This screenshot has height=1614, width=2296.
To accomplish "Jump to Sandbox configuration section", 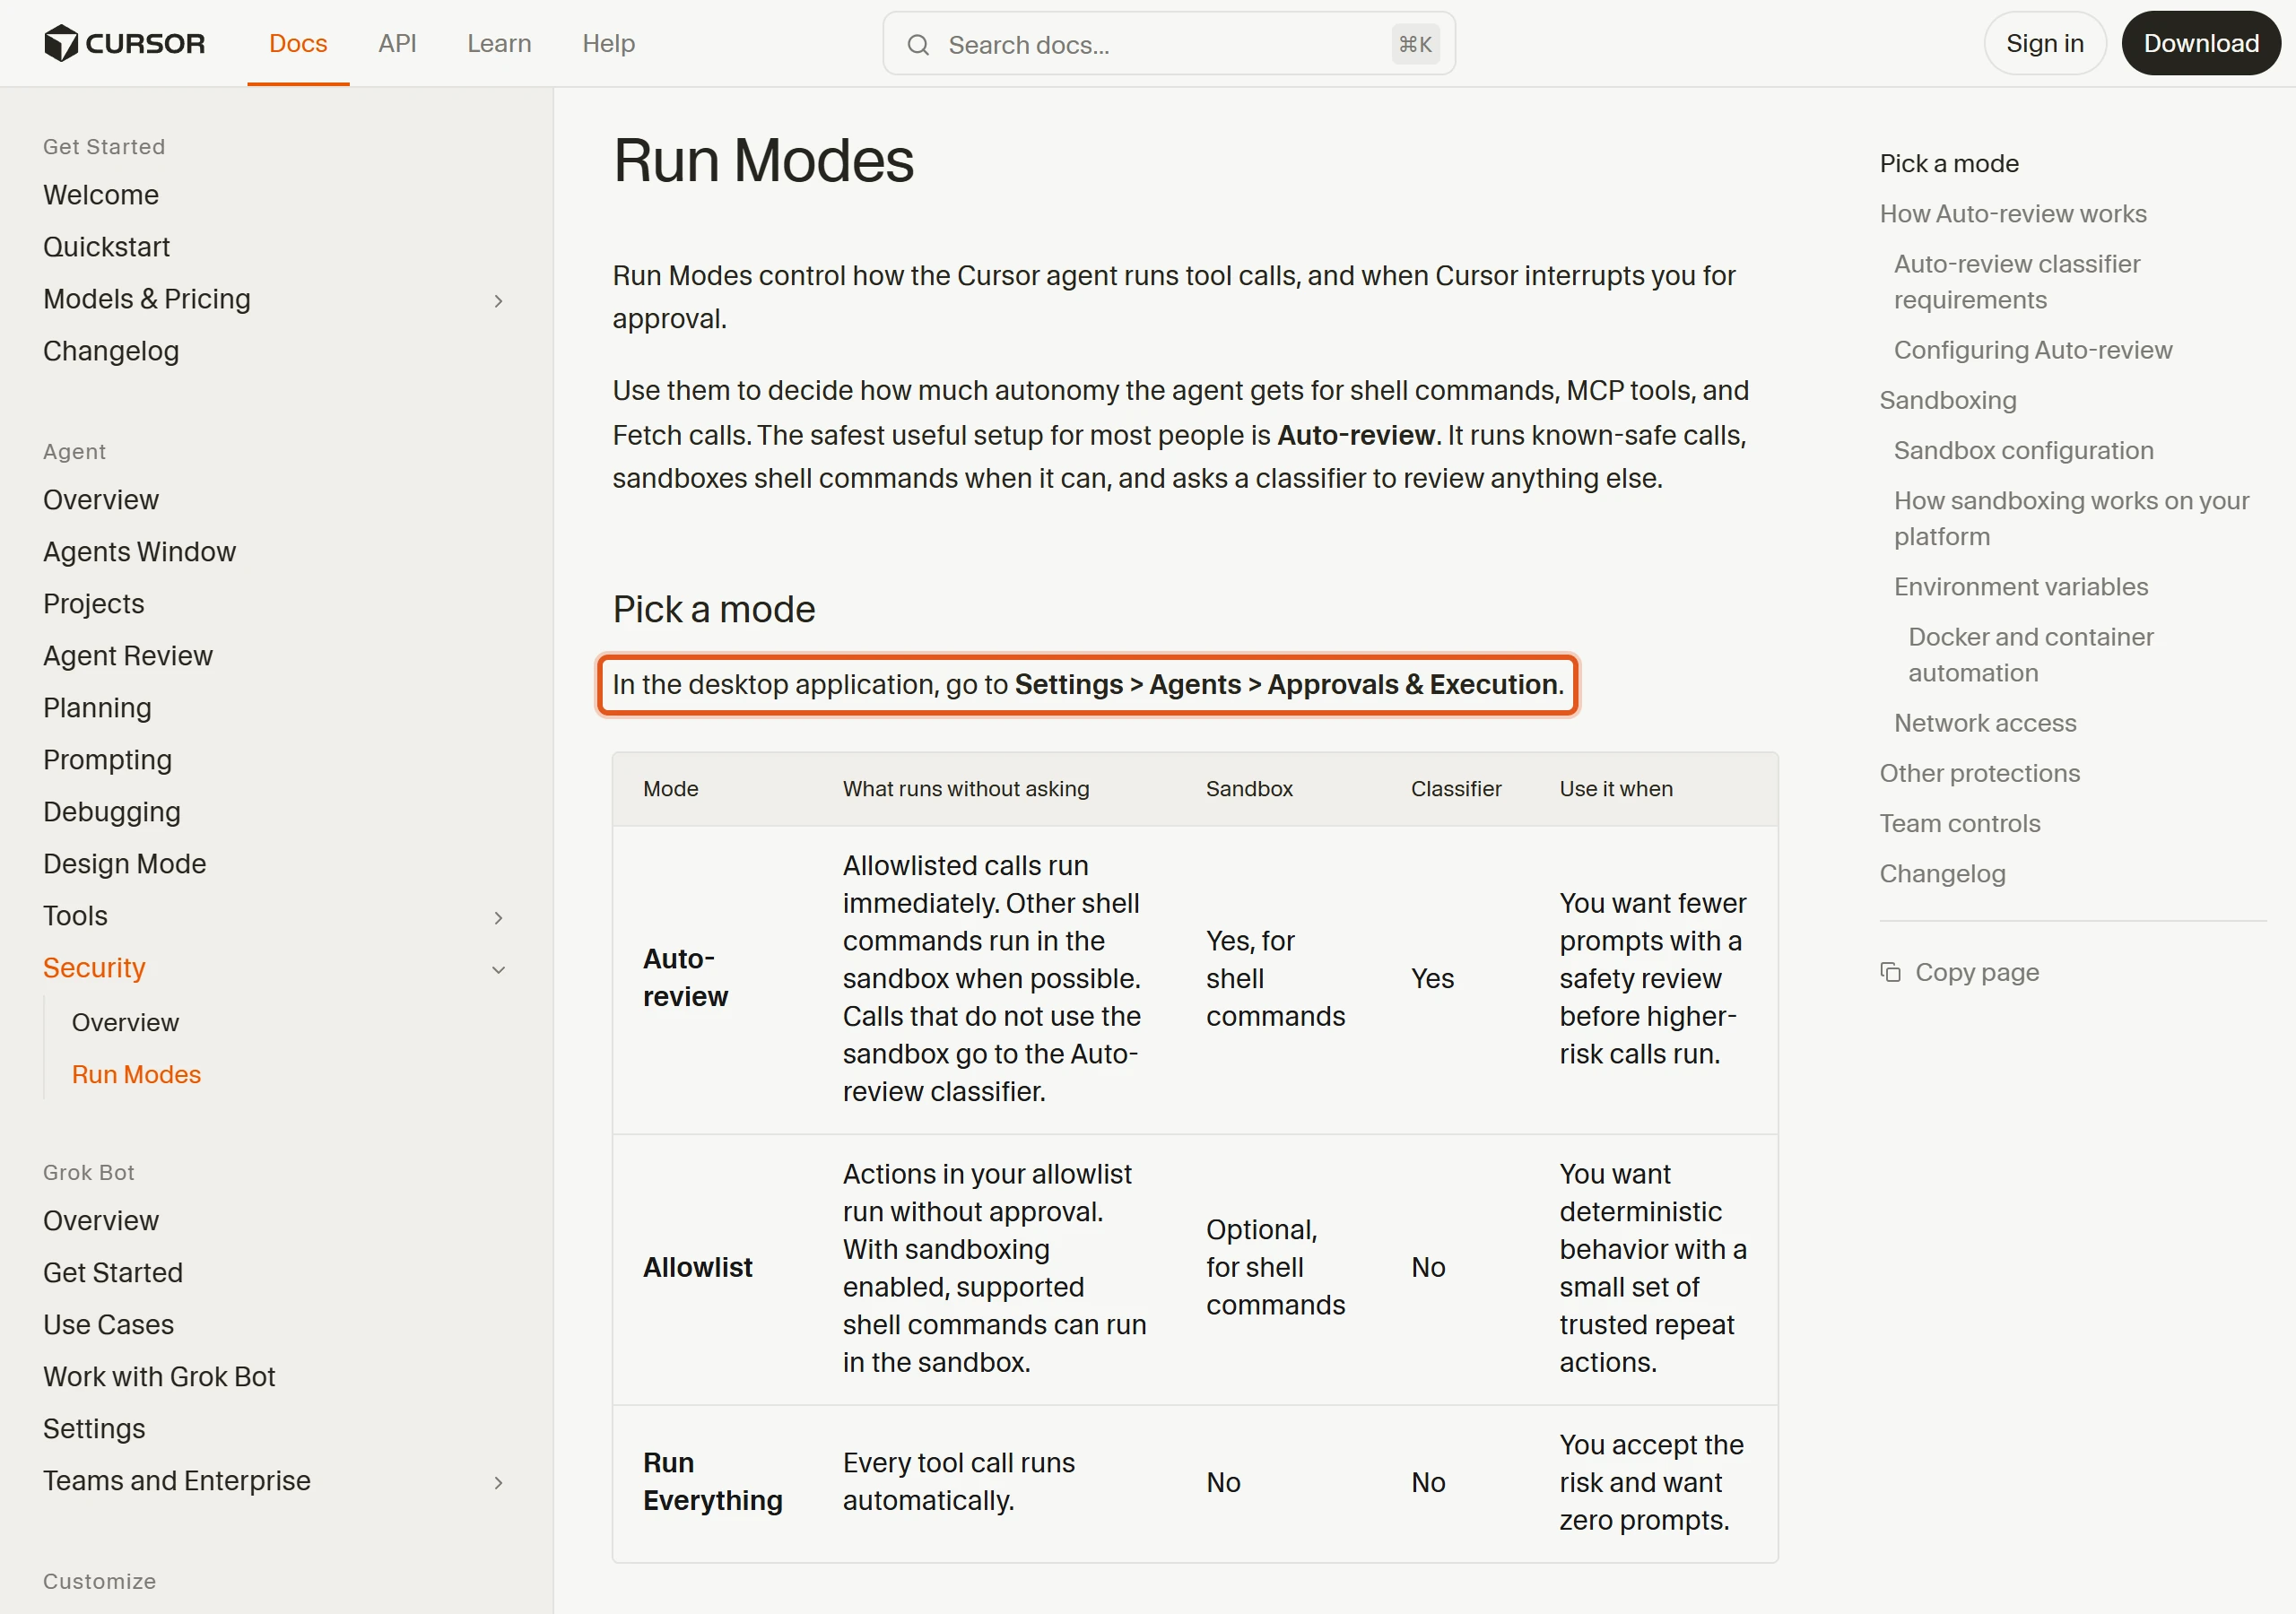I will (2023, 450).
